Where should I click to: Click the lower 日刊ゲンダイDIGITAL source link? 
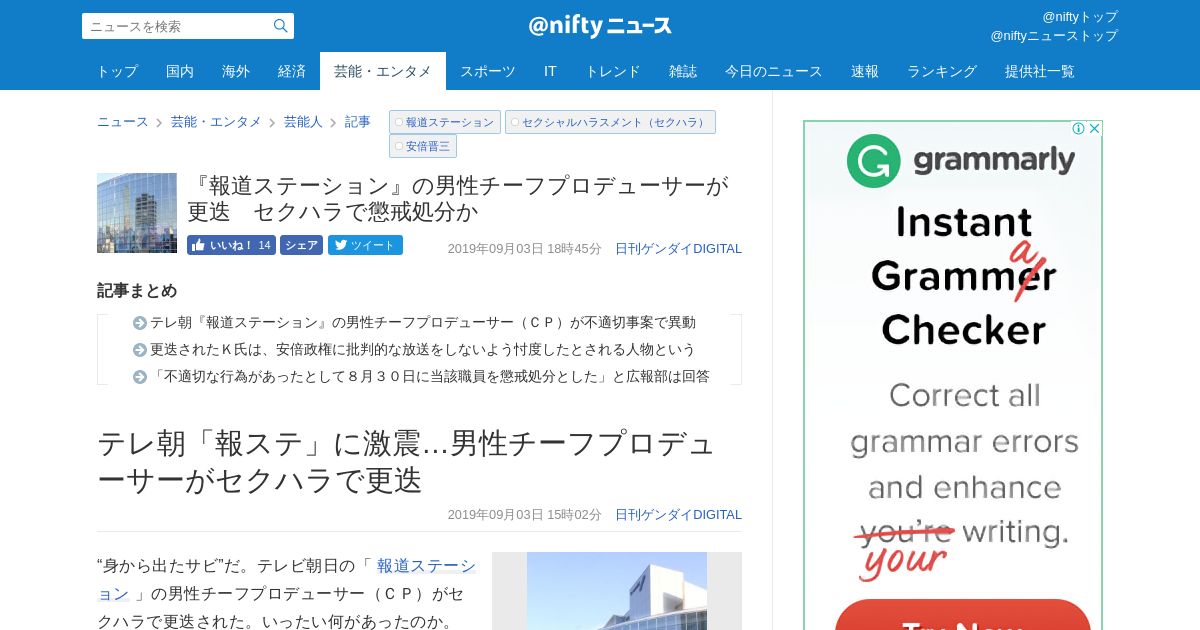(678, 515)
